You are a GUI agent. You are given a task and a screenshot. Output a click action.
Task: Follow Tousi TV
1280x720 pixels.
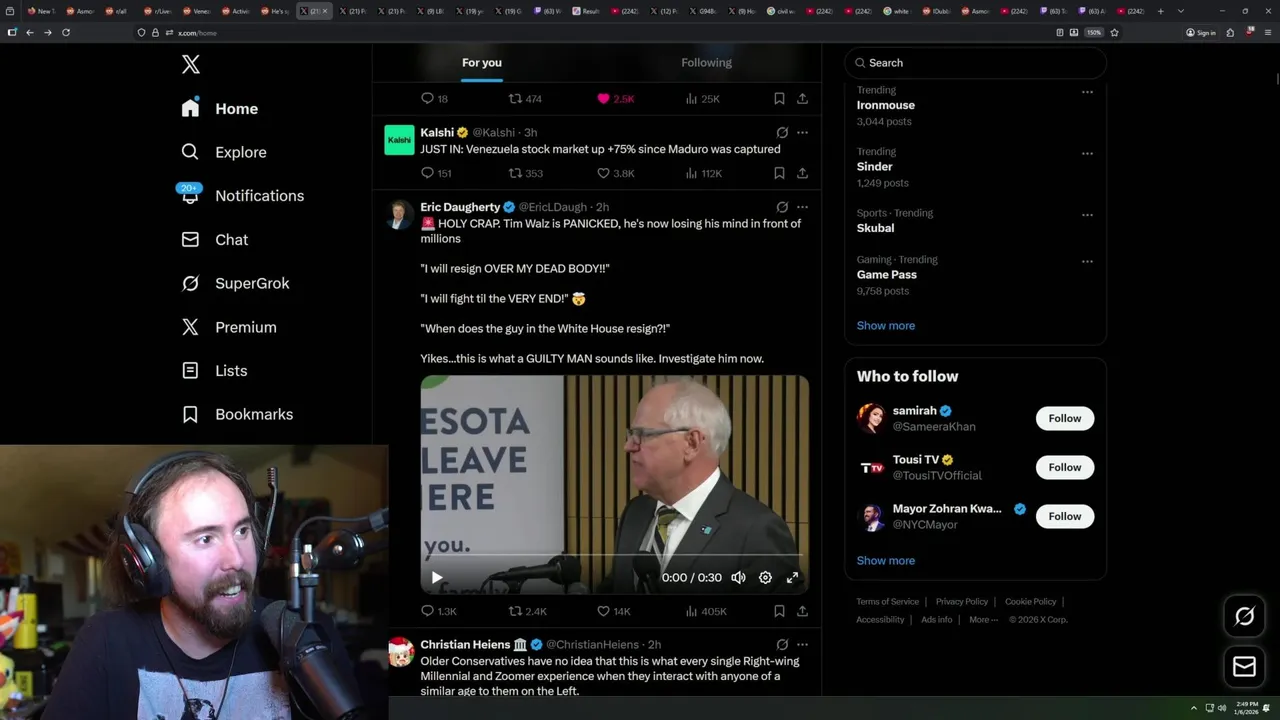click(x=1065, y=467)
